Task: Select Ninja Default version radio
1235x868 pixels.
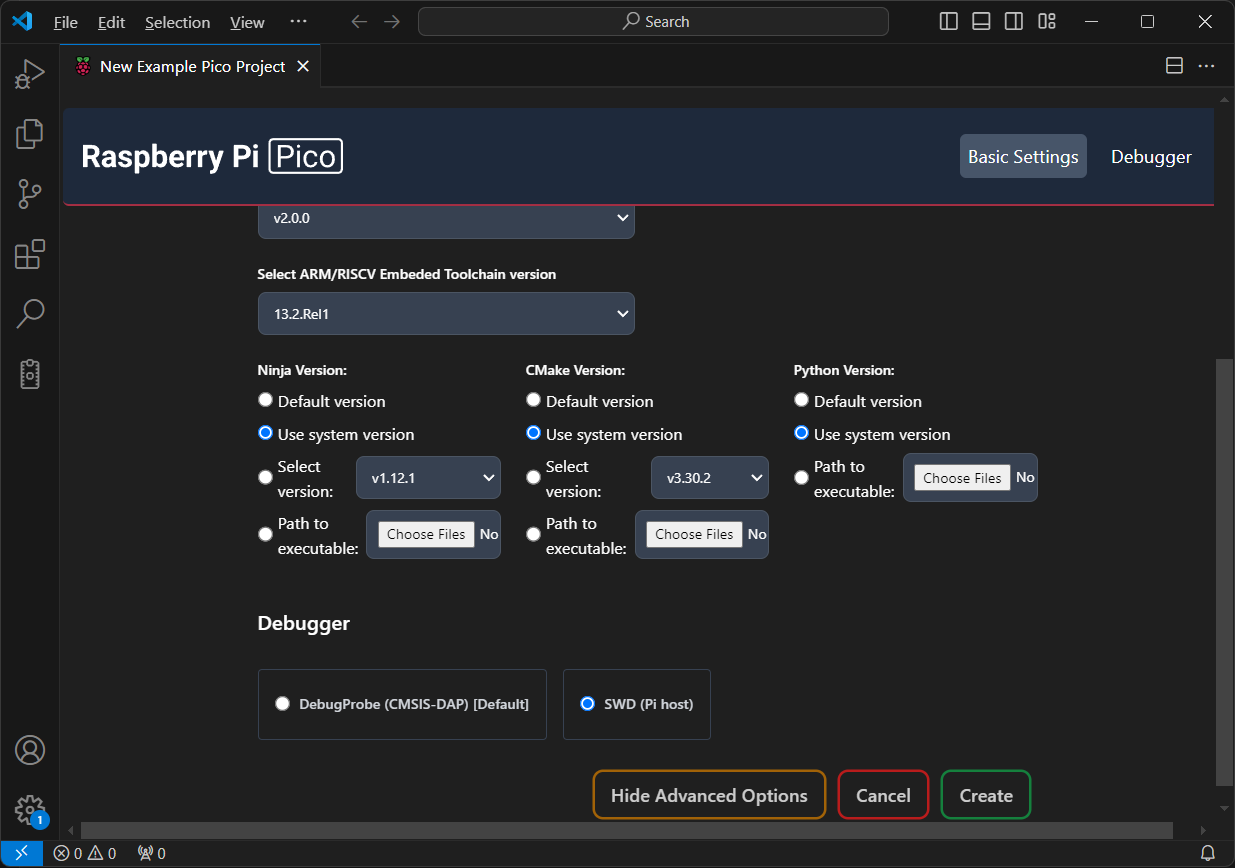Action: 265,400
